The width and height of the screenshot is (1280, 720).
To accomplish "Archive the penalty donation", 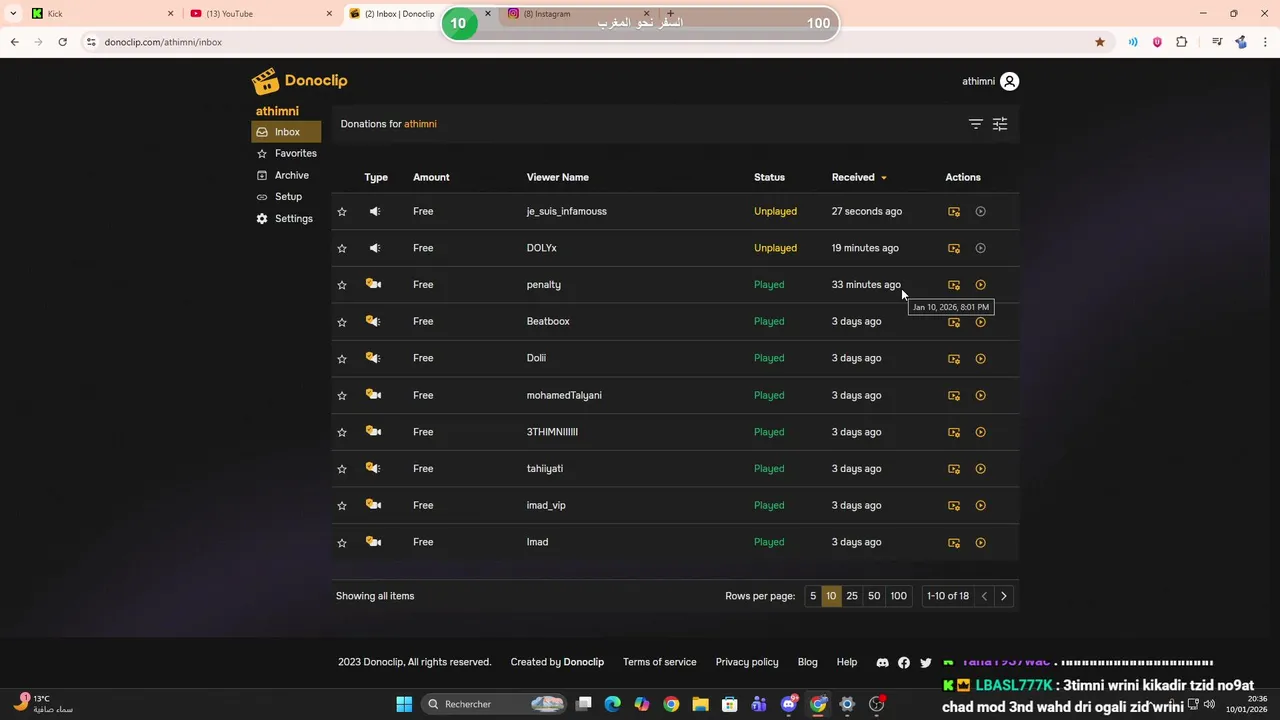I will coord(954,285).
